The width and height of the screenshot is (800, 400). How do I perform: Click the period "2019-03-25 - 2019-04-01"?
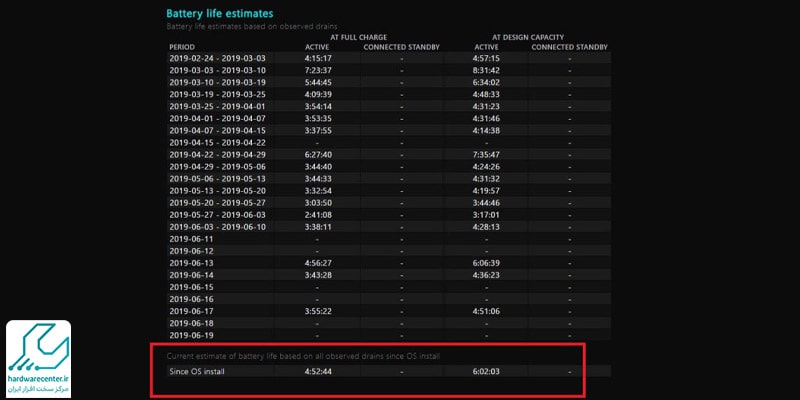217,107
